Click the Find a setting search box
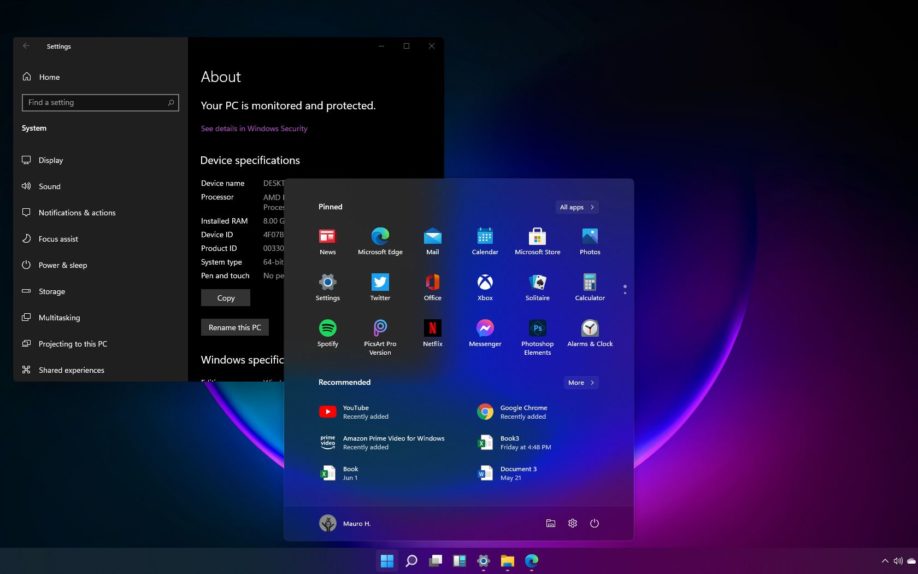The height and width of the screenshot is (574, 918). (x=100, y=102)
